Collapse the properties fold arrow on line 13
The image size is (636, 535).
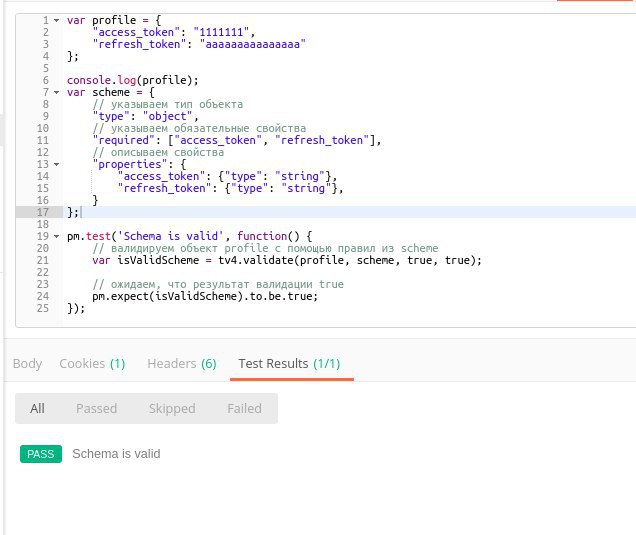56,164
